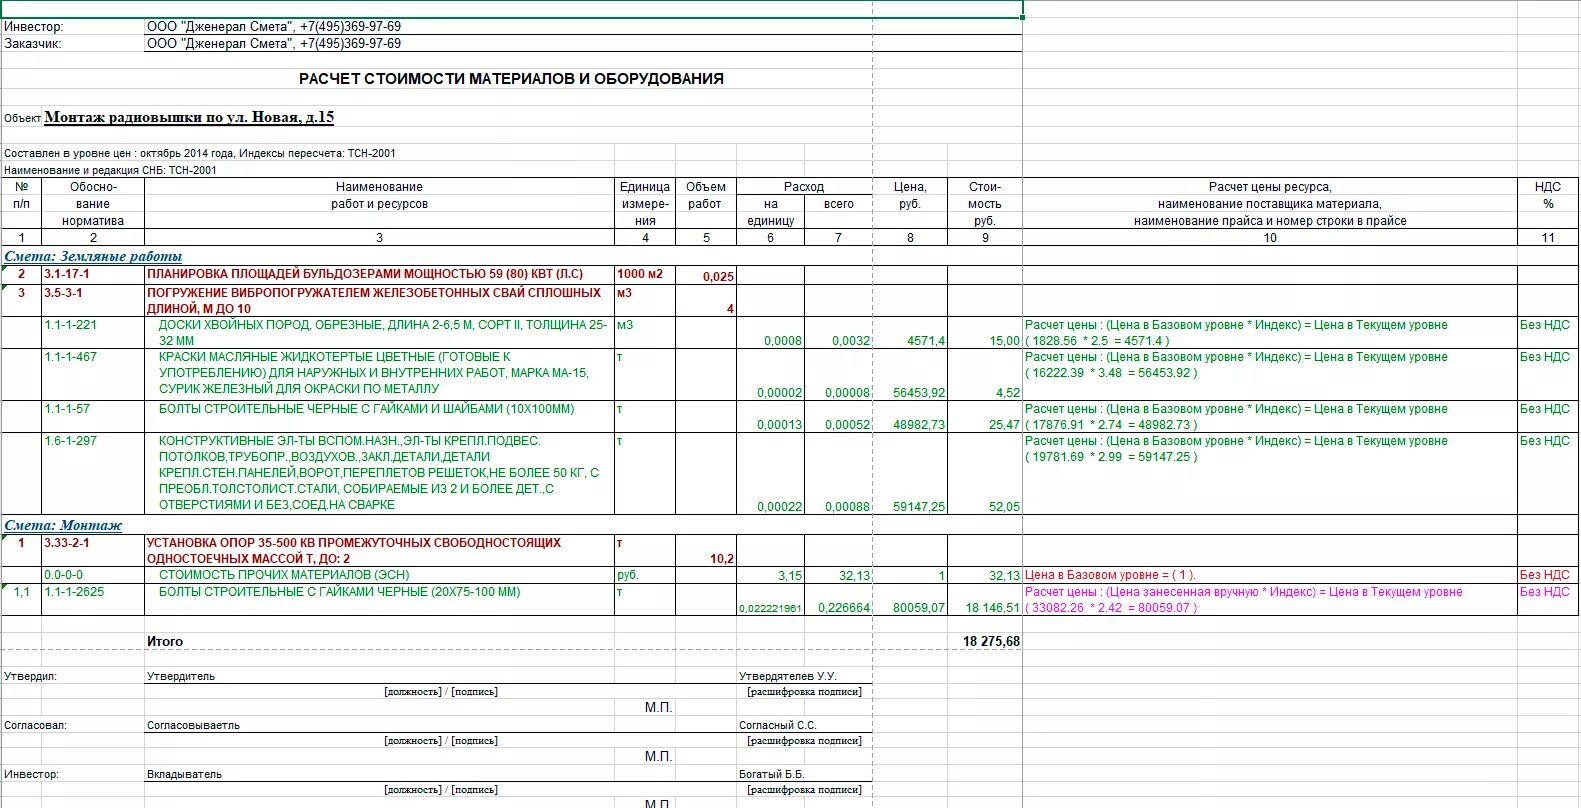
Task: Click the 'Смета: Земляные работы' section link
Action: 93,256
